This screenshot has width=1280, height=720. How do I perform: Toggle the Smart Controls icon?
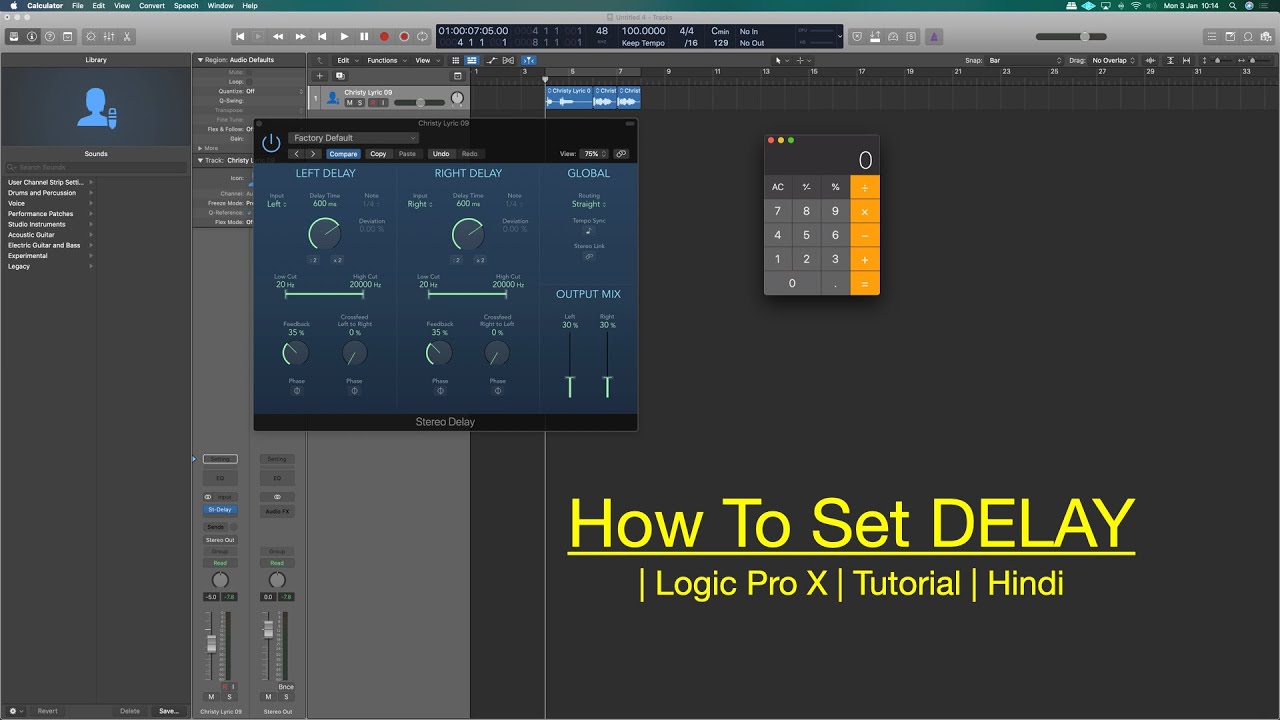(x=91, y=36)
